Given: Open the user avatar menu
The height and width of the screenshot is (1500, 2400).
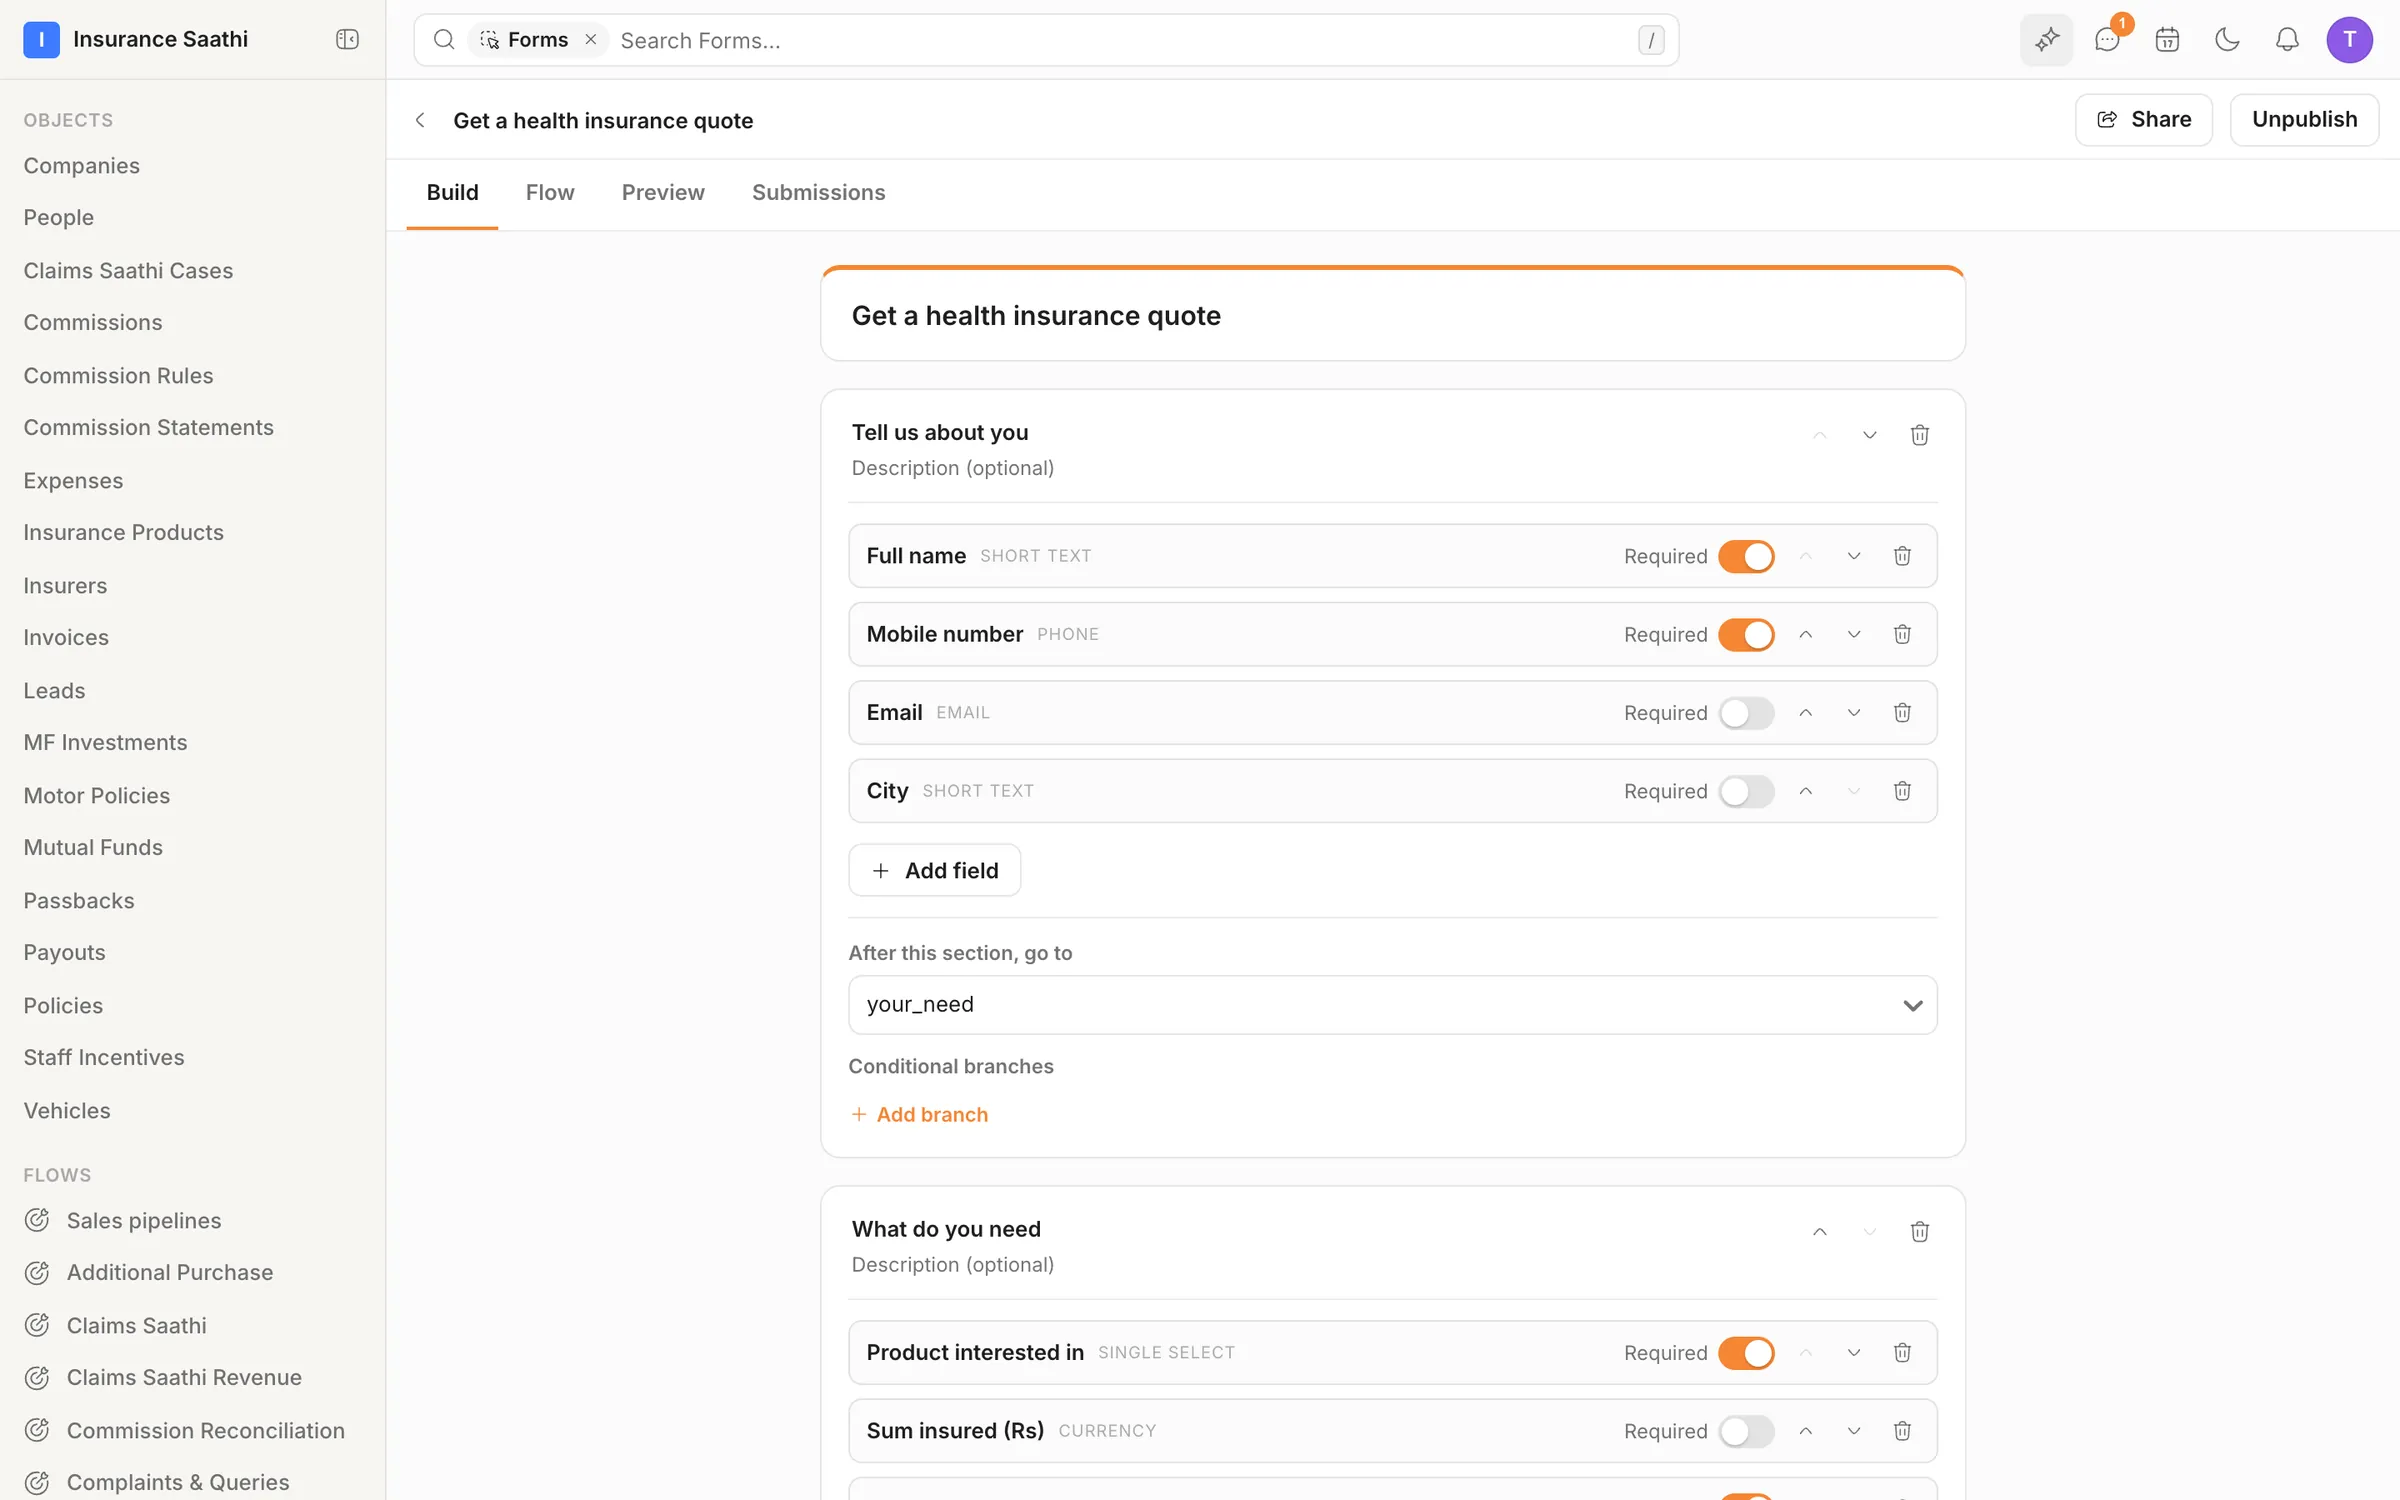Looking at the screenshot, I should (2349, 39).
